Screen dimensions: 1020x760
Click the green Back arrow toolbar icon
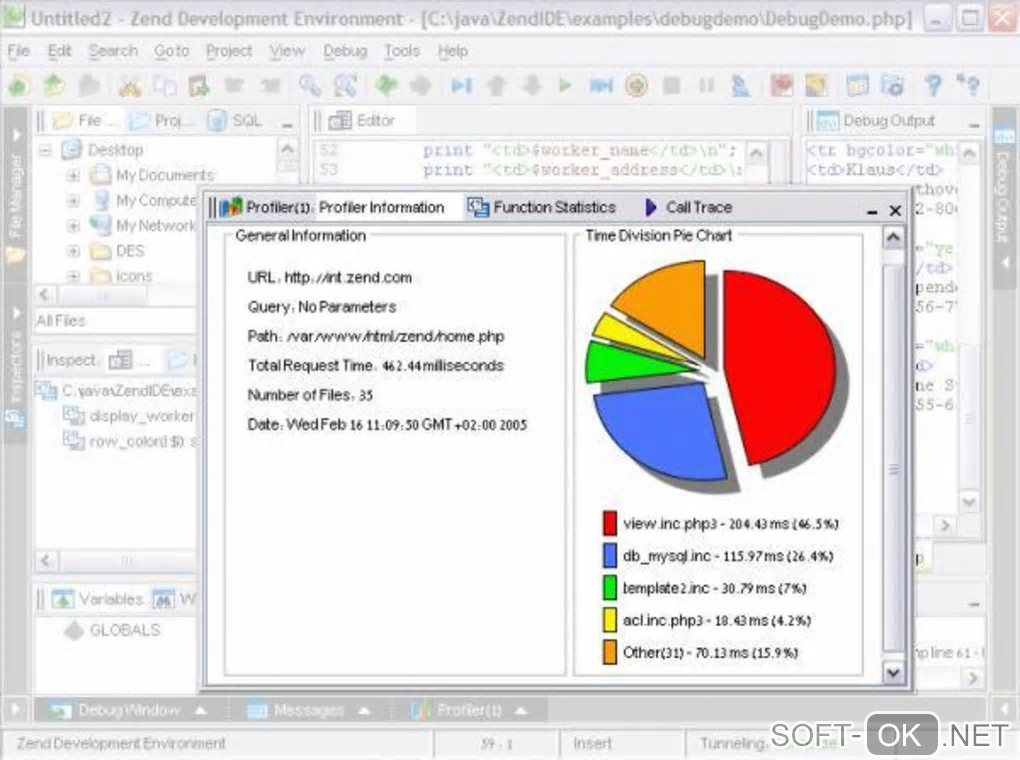tap(386, 85)
